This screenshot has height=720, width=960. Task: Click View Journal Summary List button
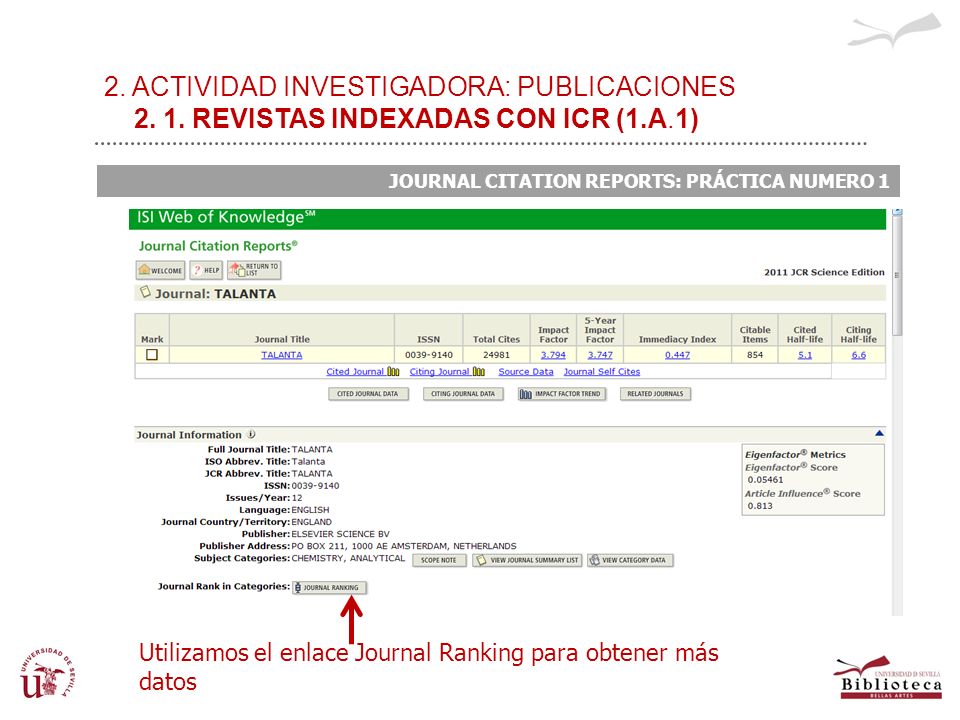pos(527,560)
